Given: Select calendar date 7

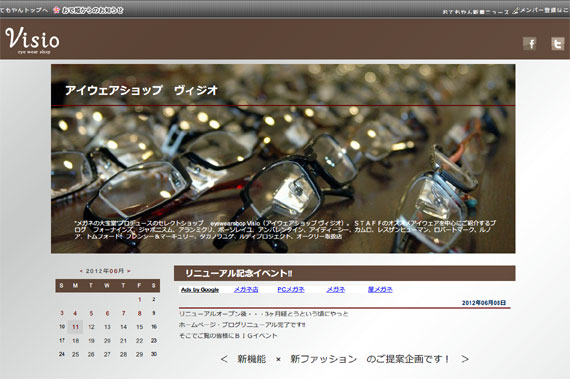Looking at the screenshot, I should [x=124, y=313].
